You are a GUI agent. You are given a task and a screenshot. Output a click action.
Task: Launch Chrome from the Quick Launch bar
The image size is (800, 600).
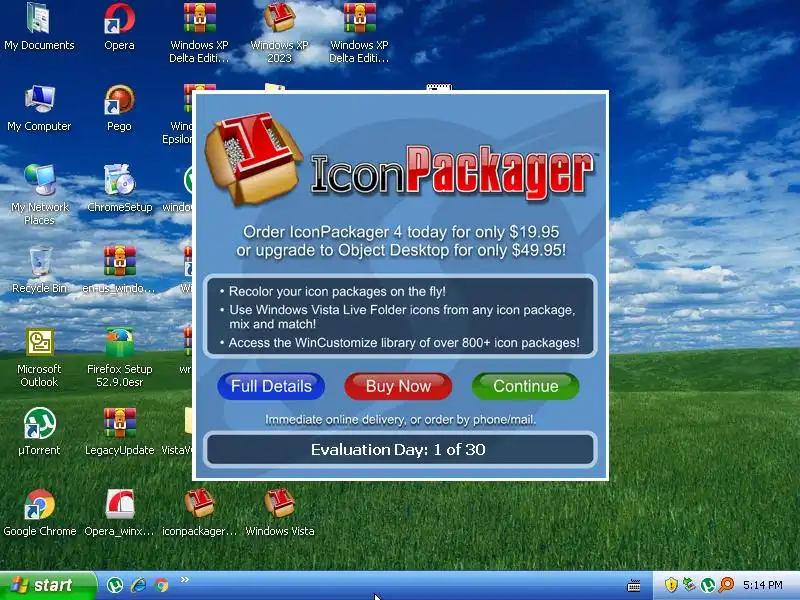[162, 585]
